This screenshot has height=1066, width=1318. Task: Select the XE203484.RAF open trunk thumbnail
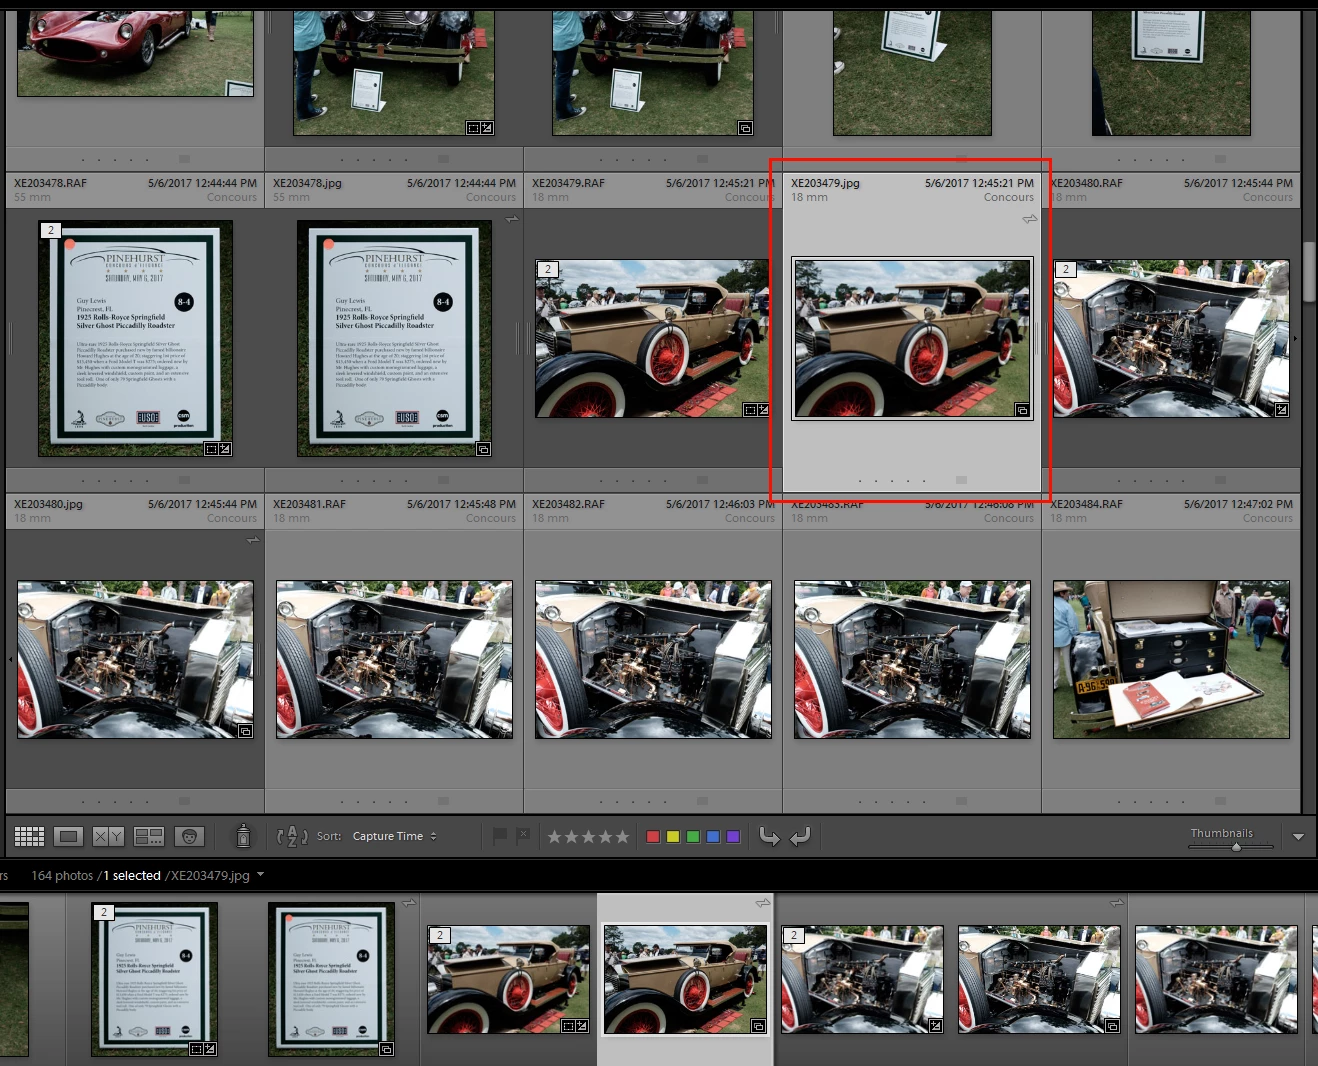pos(1171,660)
